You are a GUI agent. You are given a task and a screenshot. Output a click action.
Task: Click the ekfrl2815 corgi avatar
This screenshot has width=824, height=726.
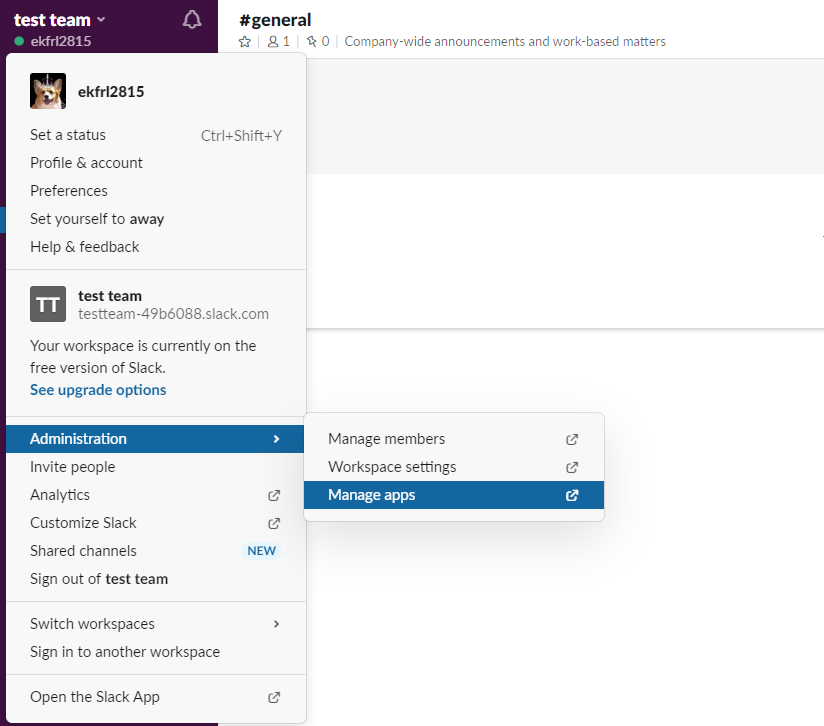[x=48, y=91]
